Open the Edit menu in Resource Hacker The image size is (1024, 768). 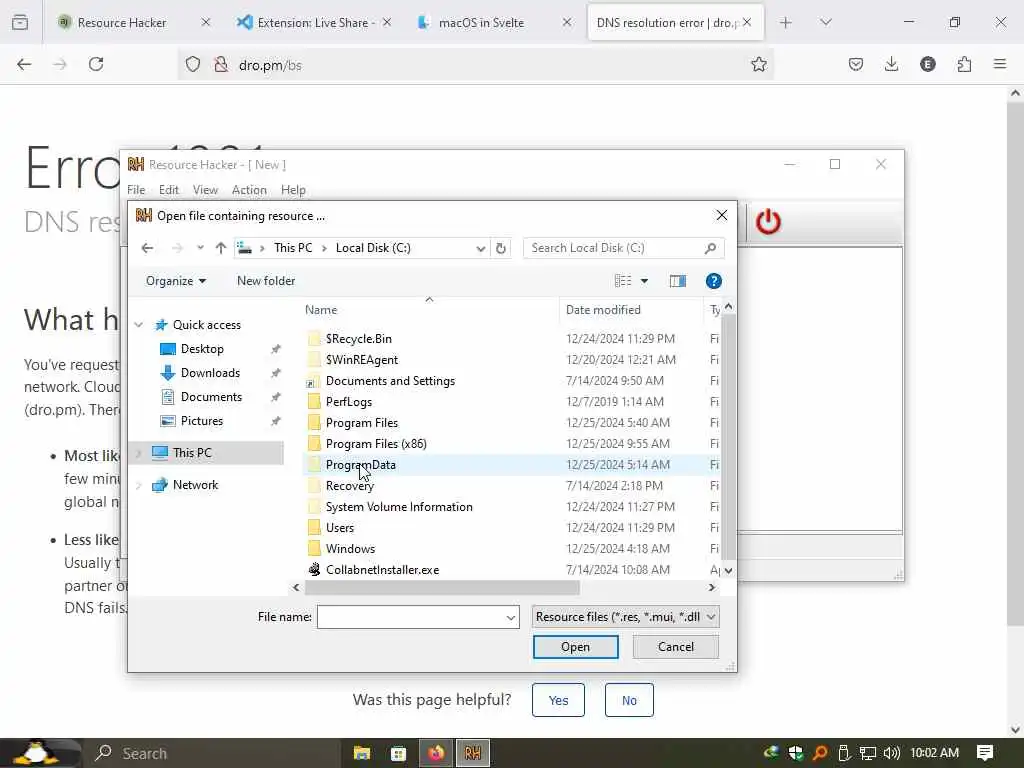(168, 190)
